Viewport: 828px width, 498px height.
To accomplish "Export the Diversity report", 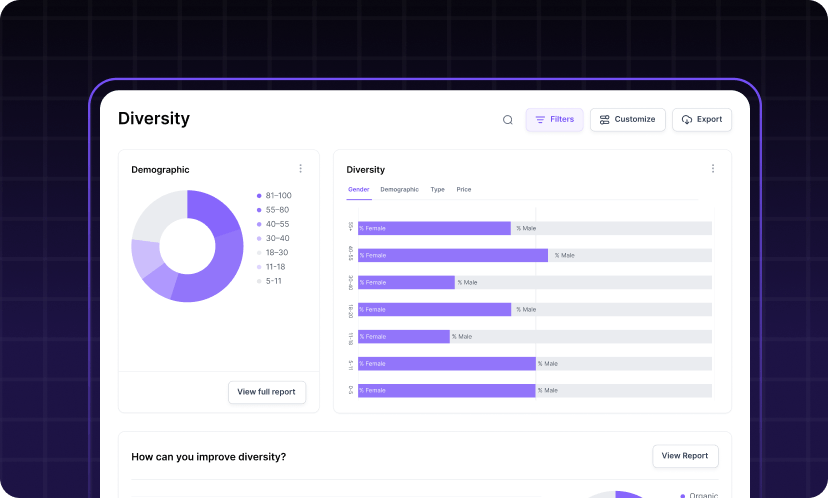I will pos(701,120).
